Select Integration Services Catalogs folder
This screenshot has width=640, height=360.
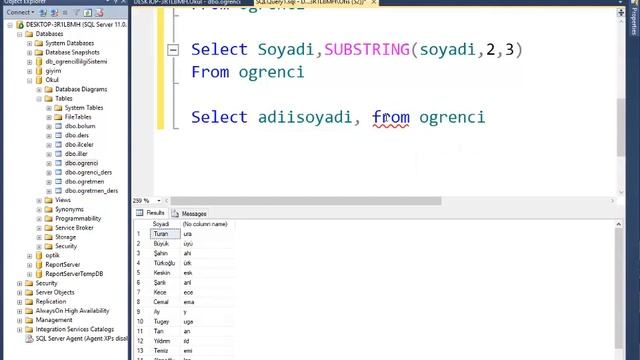[75, 329]
